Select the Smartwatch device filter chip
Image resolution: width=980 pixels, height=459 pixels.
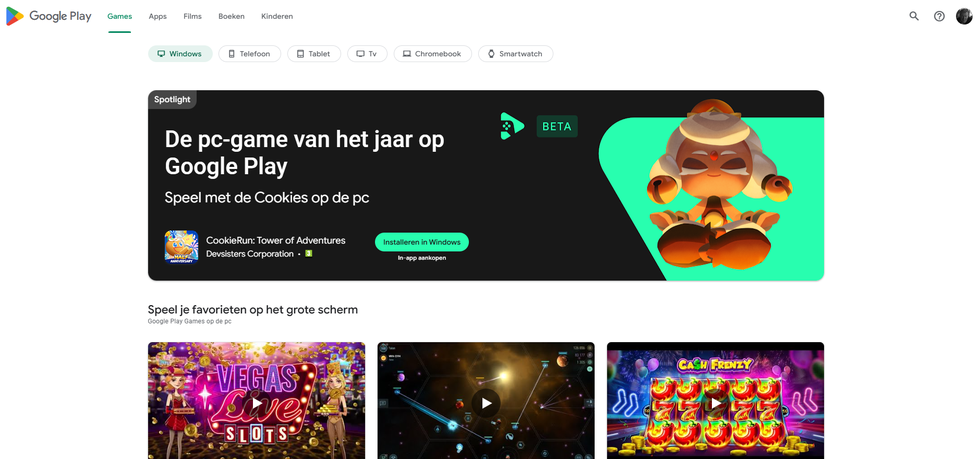516,54
